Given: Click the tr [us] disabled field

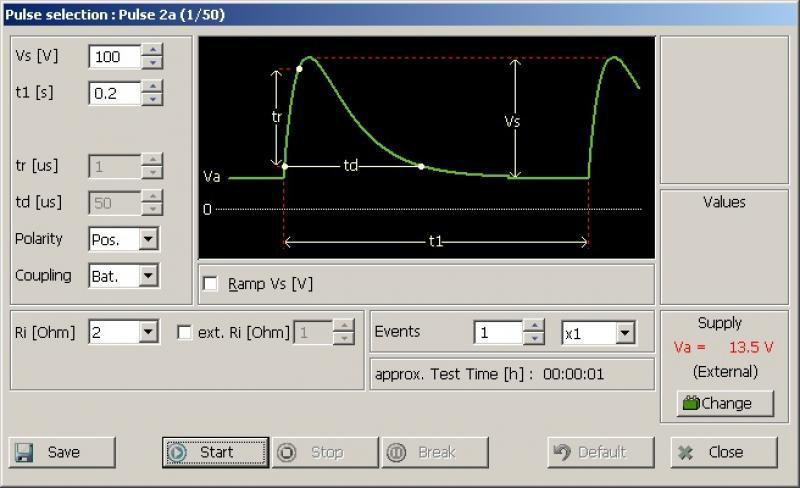Looking at the screenshot, I should (x=115, y=166).
